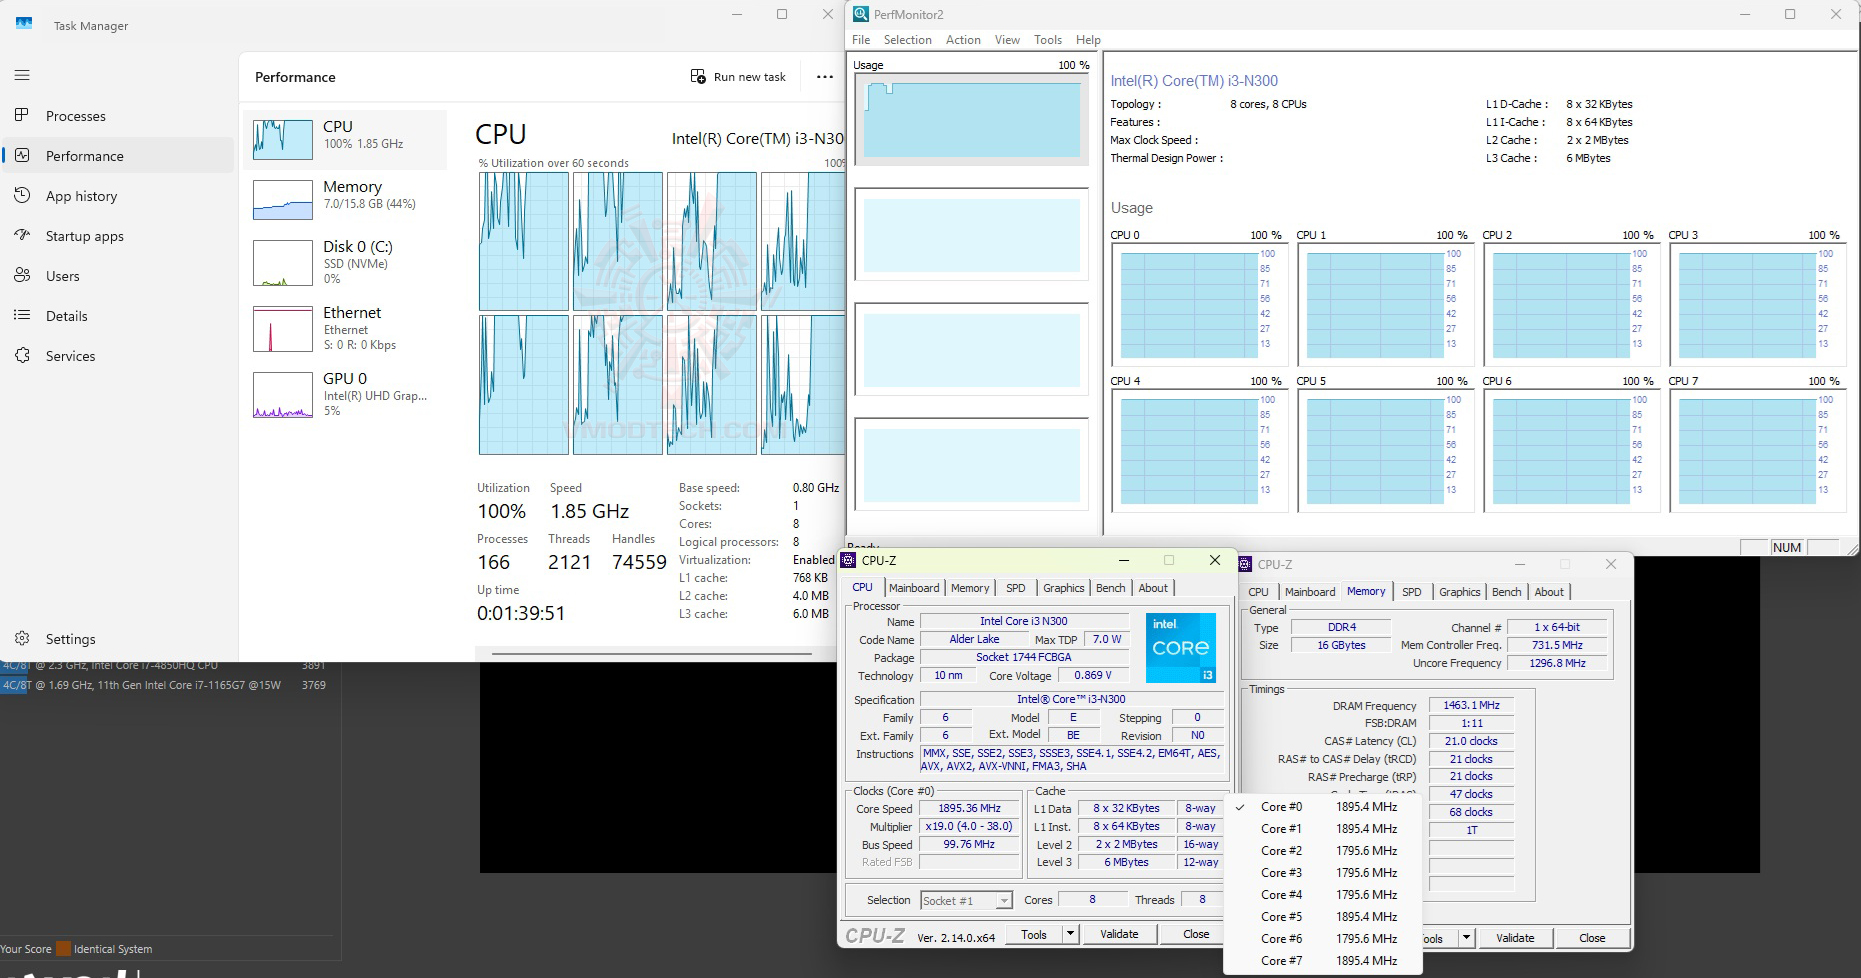Select Memory tab in rear CPU-Z

tap(1366, 591)
